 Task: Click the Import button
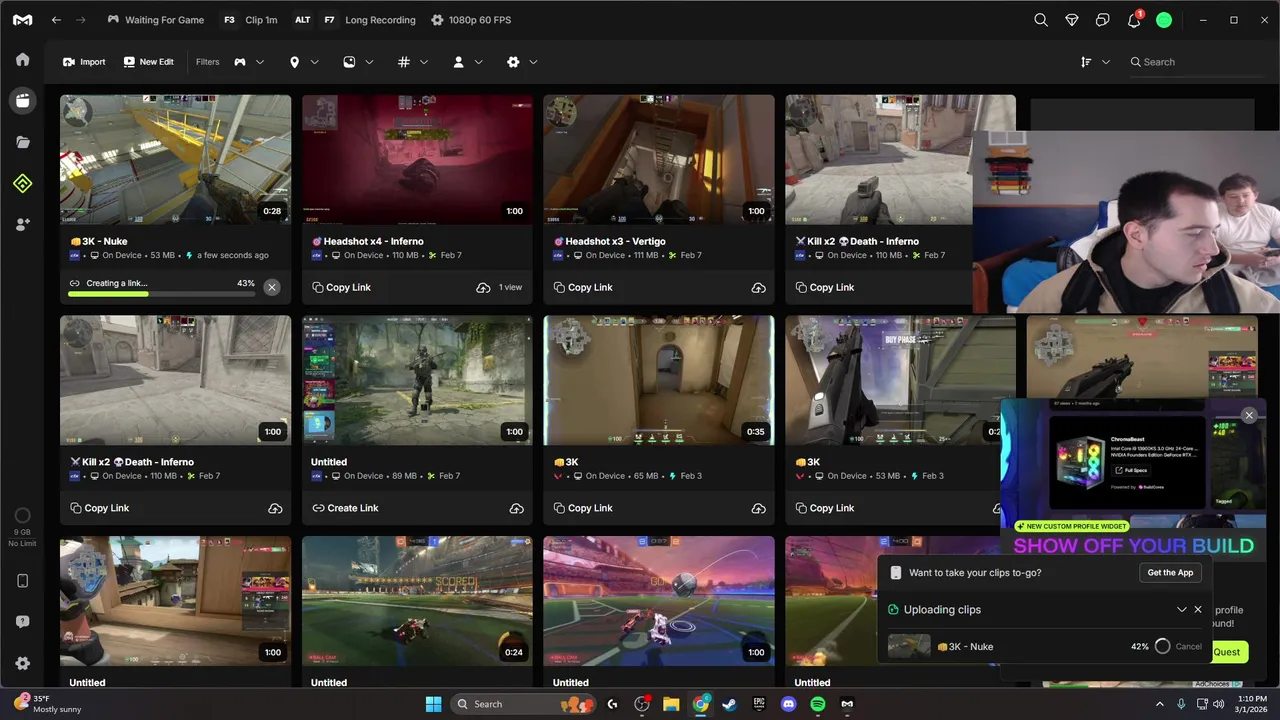coord(84,62)
